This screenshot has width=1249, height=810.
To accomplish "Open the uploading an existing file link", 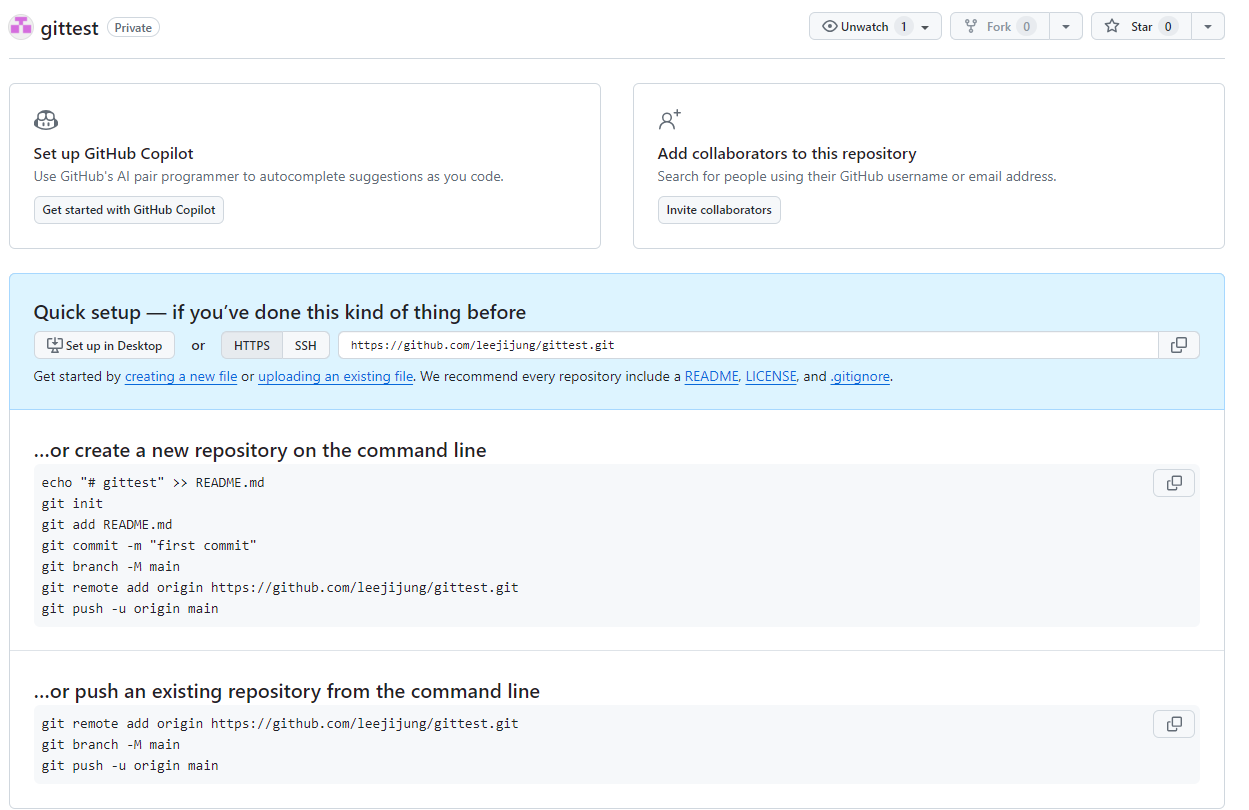I will (336, 377).
